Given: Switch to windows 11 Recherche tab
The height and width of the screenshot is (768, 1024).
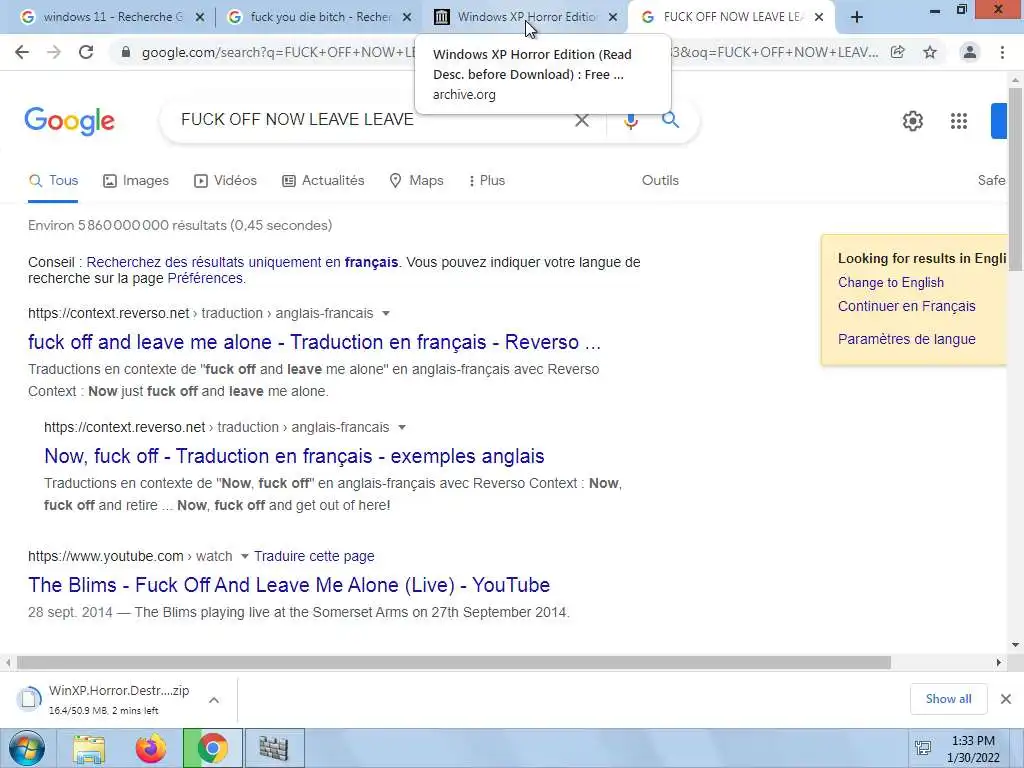Looking at the screenshot, I should tap(111, 18).
